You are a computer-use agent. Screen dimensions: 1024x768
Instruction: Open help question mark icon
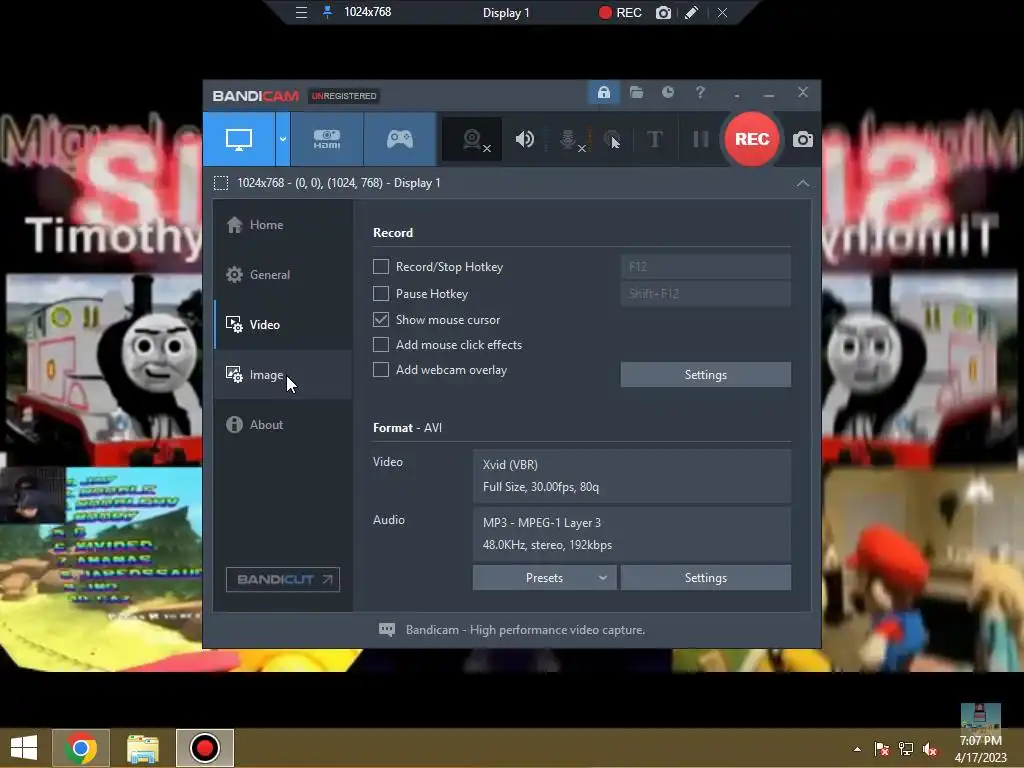point(700,93)
